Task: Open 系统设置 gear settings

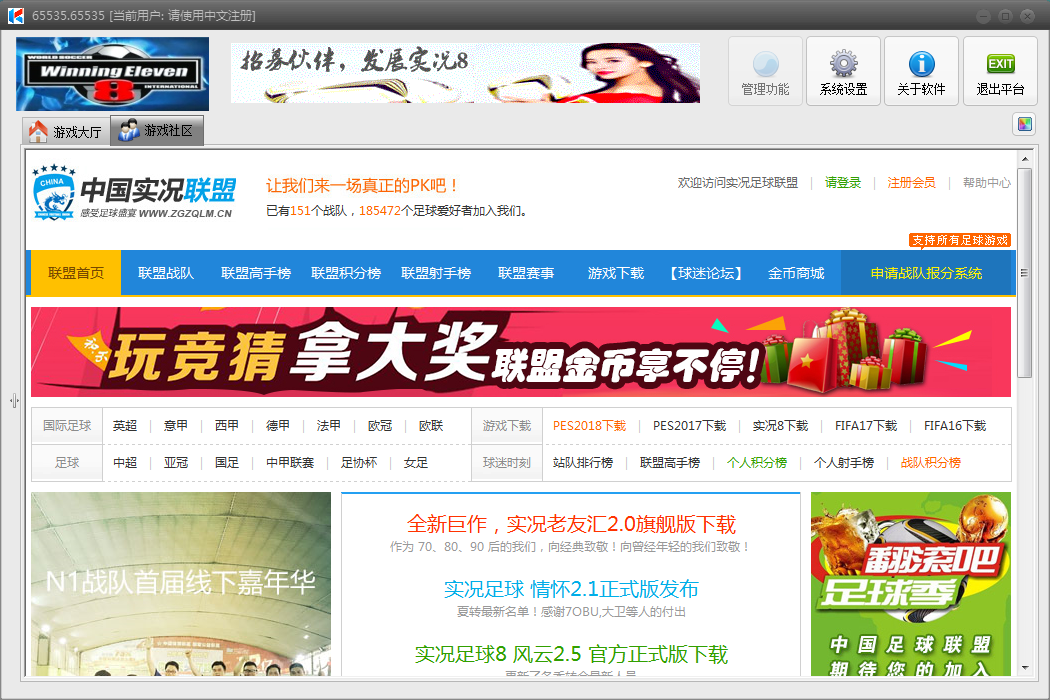Action: click(x=844, y=72)
